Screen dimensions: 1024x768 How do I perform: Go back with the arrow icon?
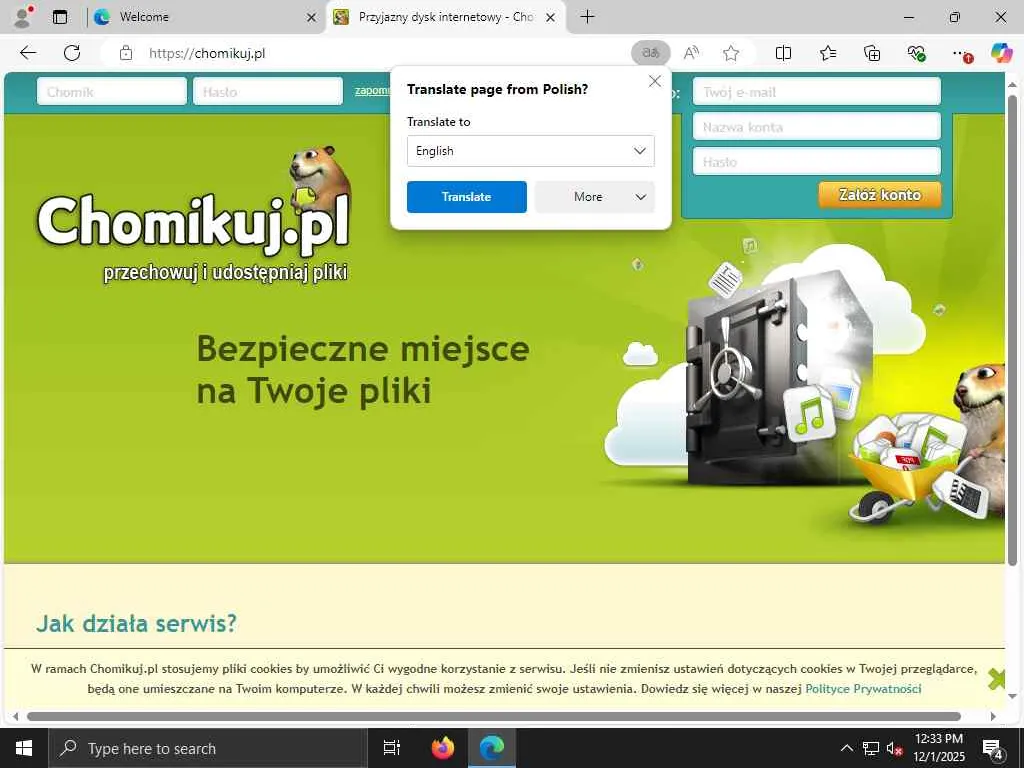click(x=28, y=53)
